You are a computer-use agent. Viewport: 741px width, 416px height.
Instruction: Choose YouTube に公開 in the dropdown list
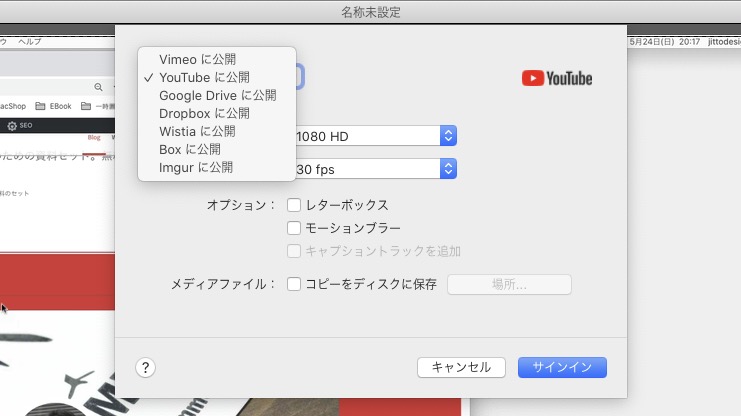[x=216, y=78]
